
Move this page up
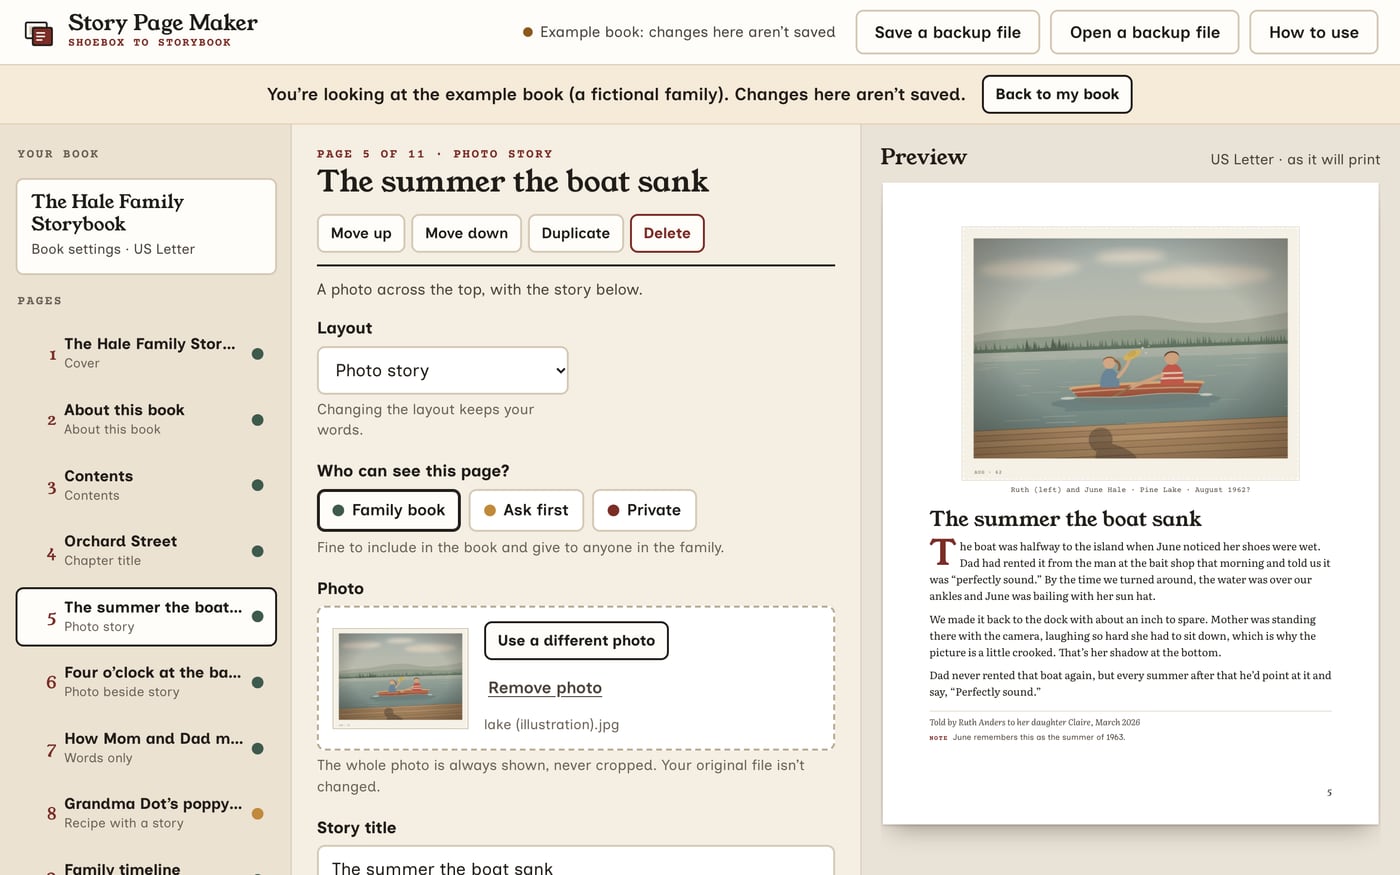[361, 233]
